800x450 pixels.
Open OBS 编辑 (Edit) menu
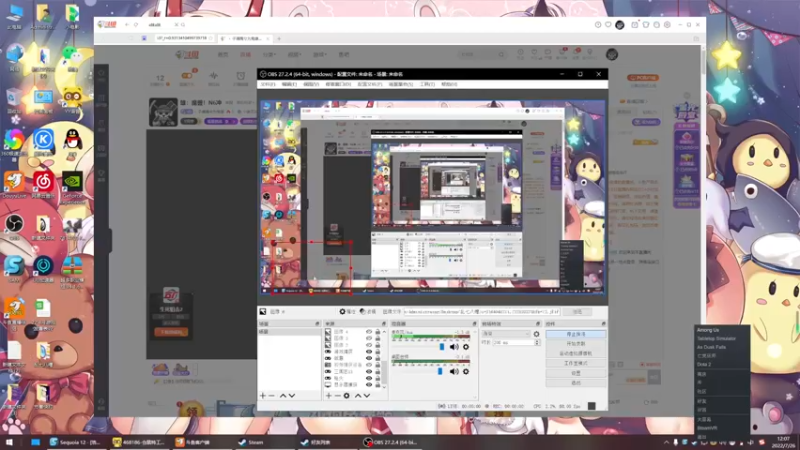click(289, 84)
